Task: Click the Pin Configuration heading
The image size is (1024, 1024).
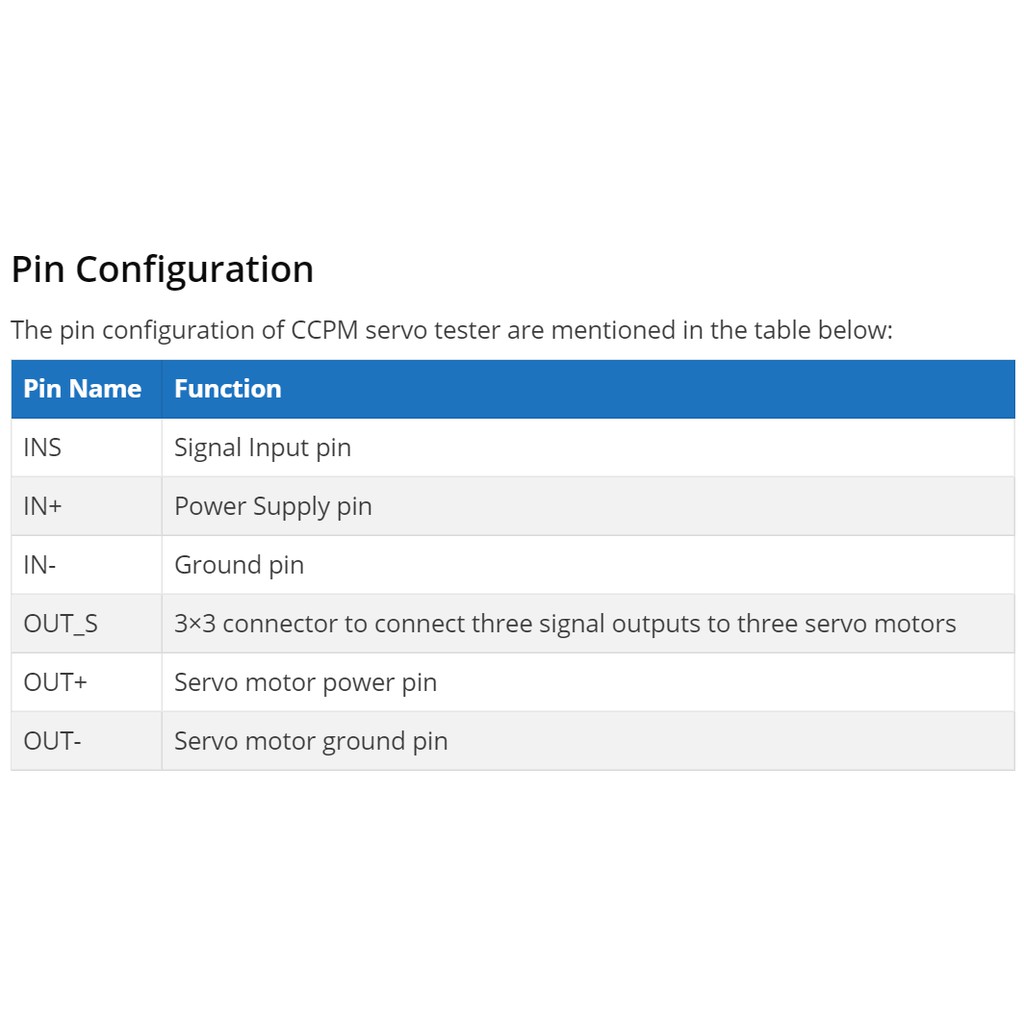Action: point(163,269)
